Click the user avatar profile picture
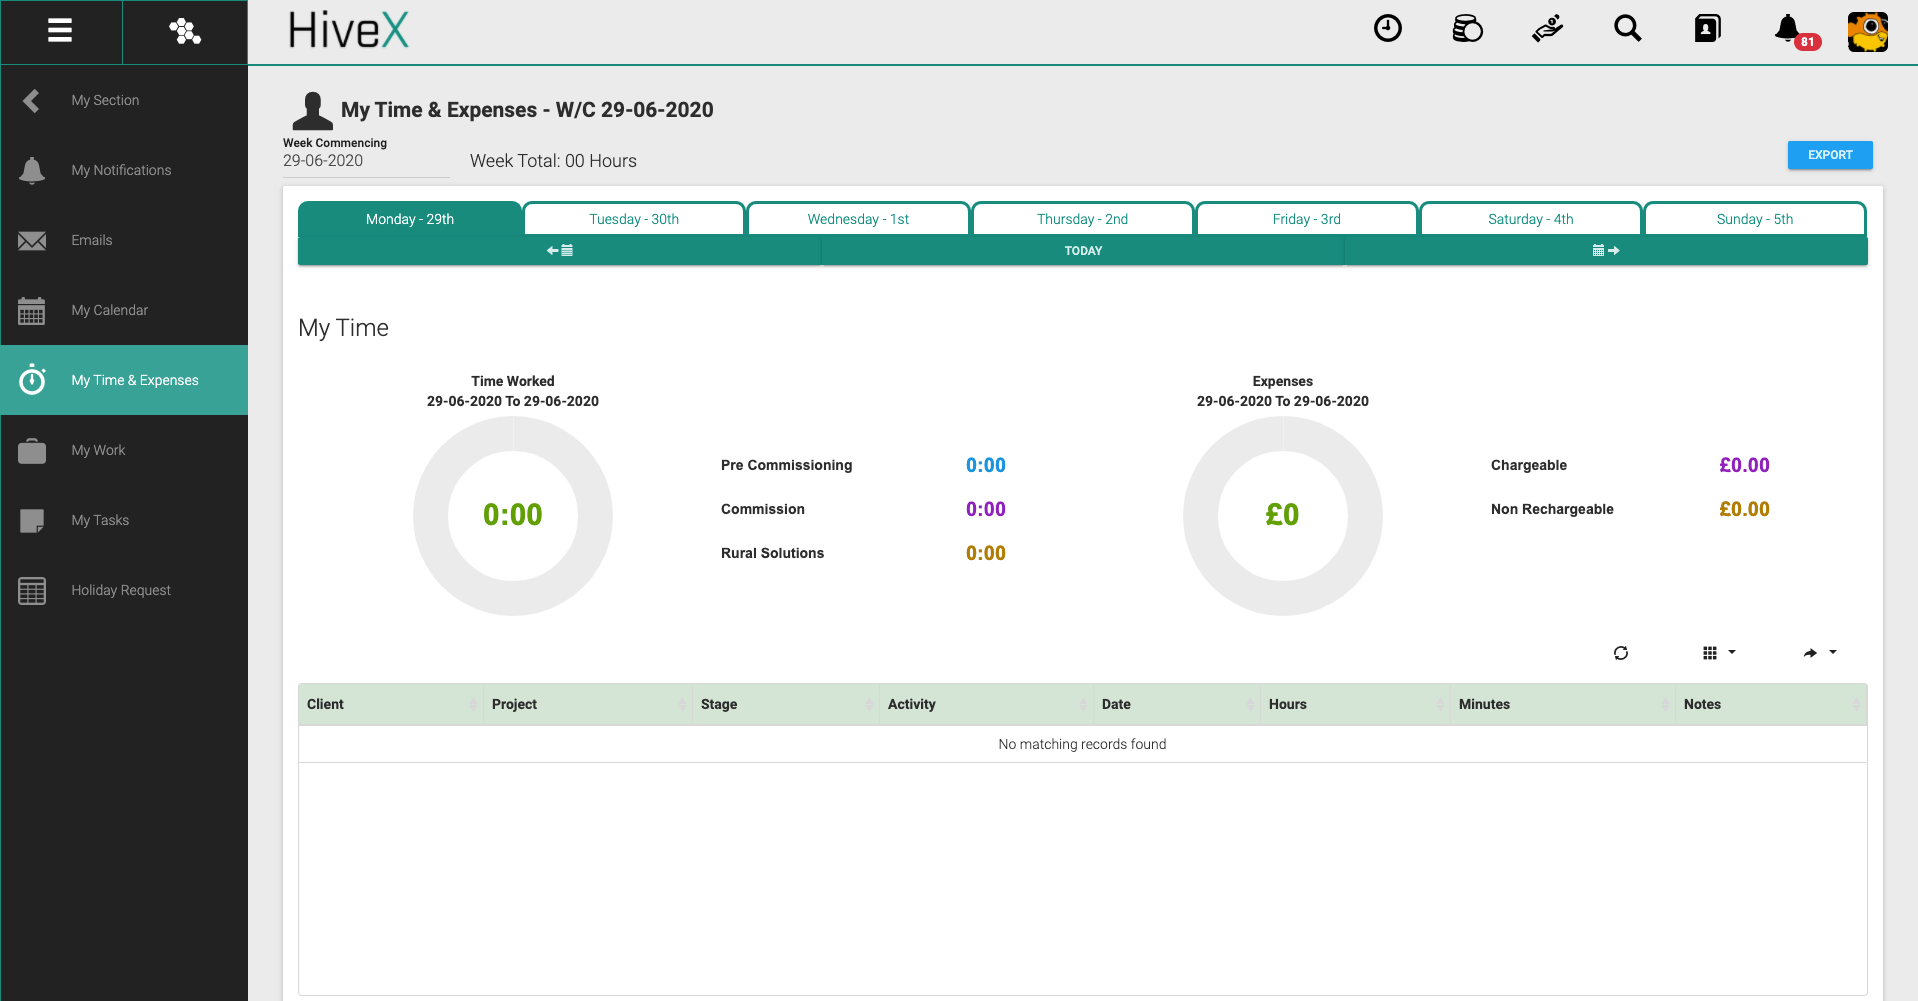The image size is (1918, 1001). [1867, 31]
